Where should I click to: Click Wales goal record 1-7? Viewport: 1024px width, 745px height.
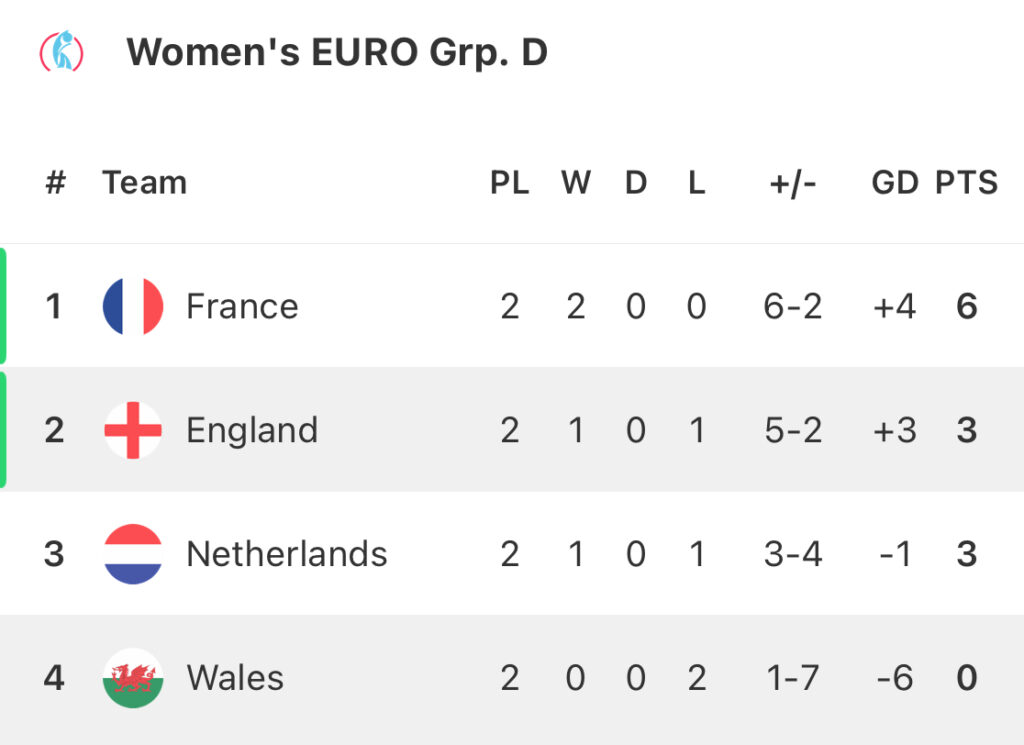(x=793, y=678)
